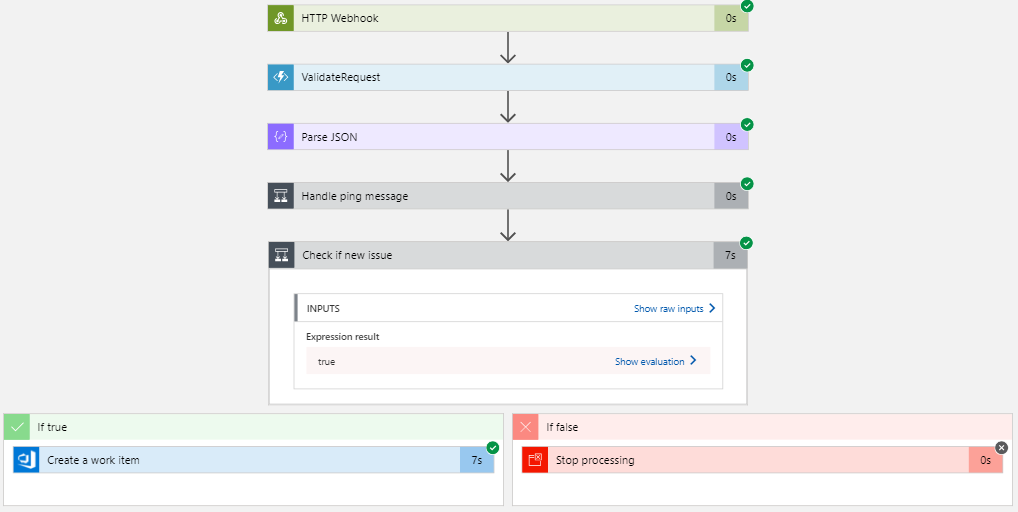Click the Handle ping message condition icon
This screenshot has height=512, width=1018.
coord(281,196)
